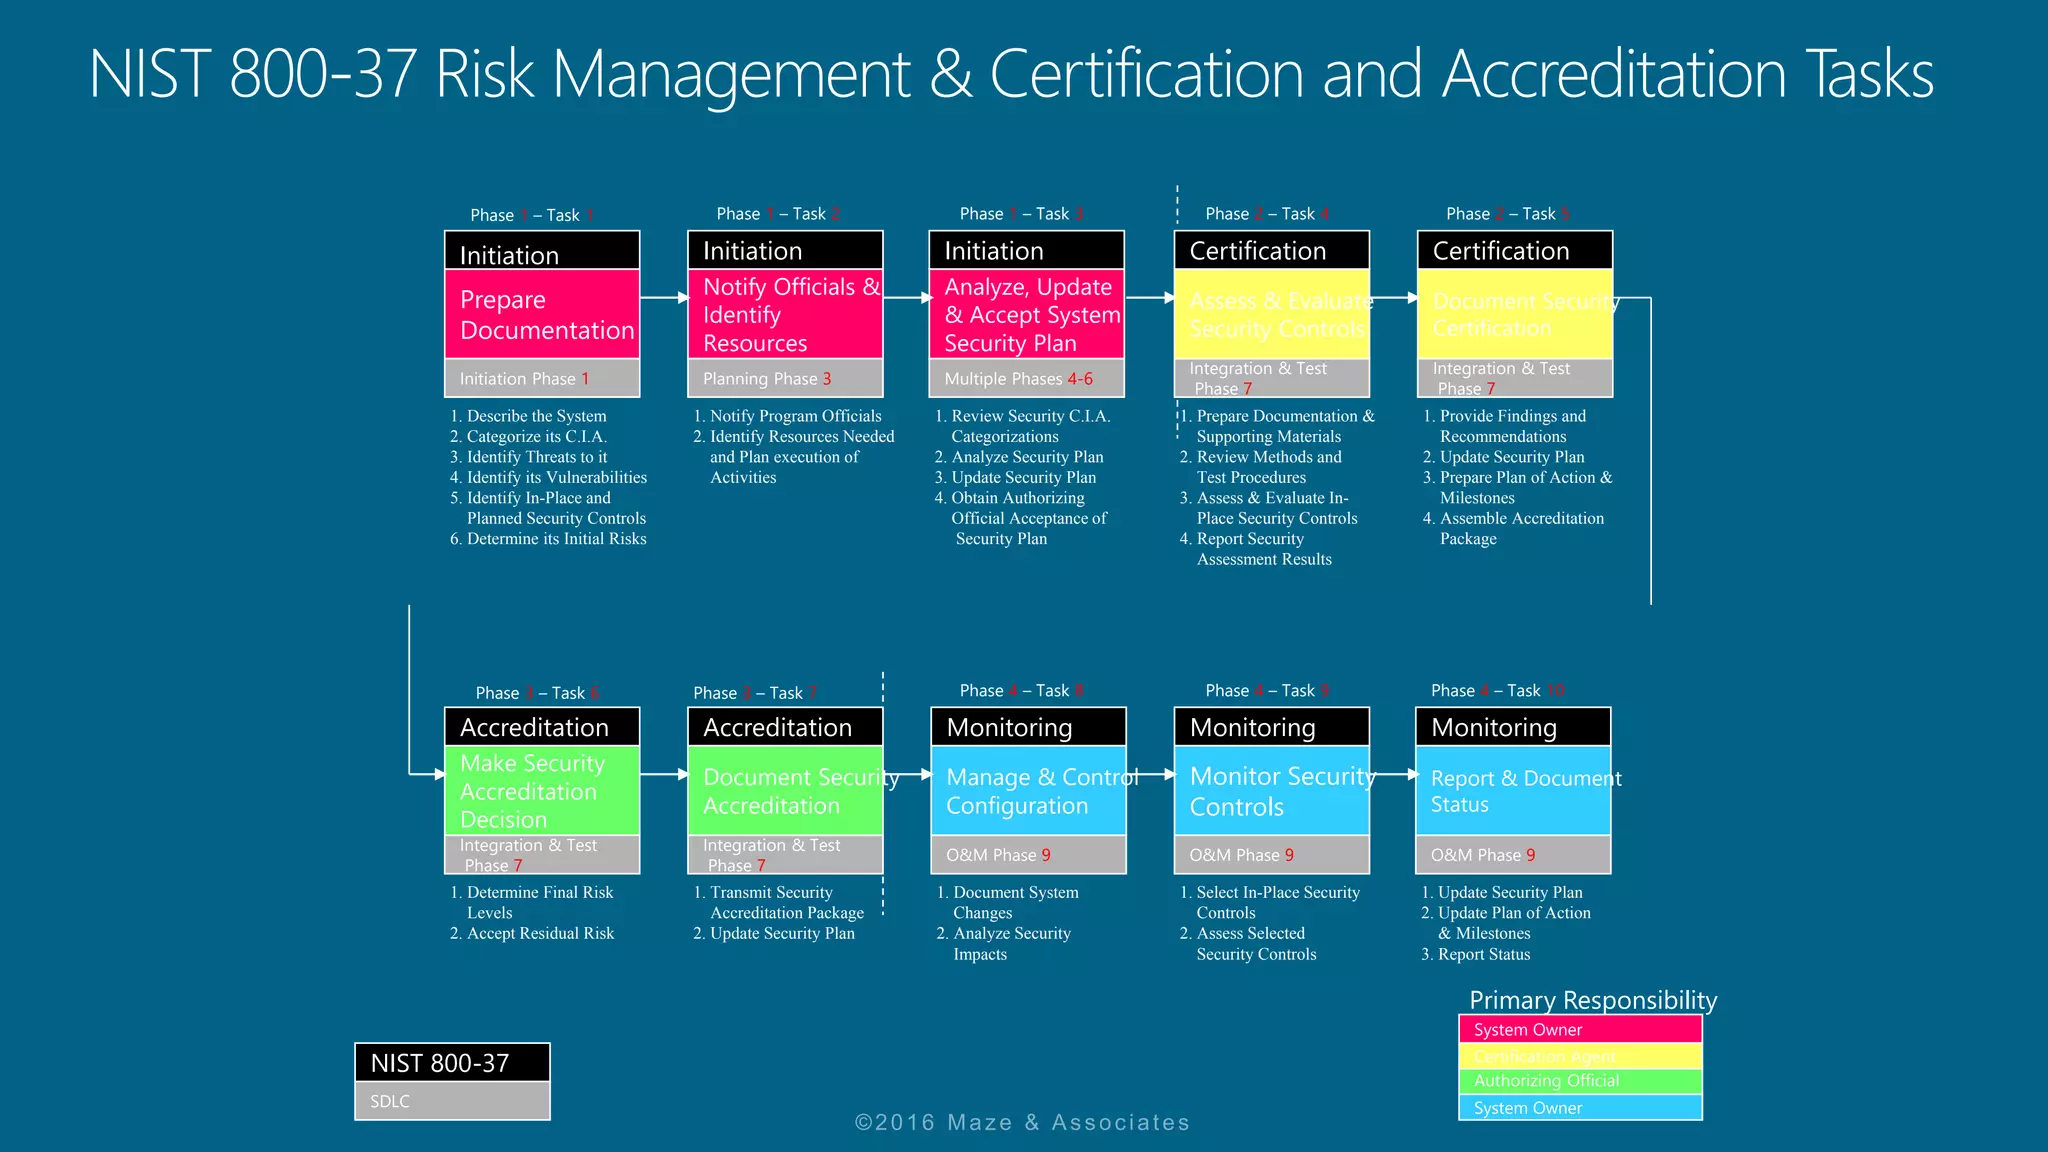Click the Monitoring header above Report & Document Status
The image size is (2048, 1152).
[x=1513, y=727]
